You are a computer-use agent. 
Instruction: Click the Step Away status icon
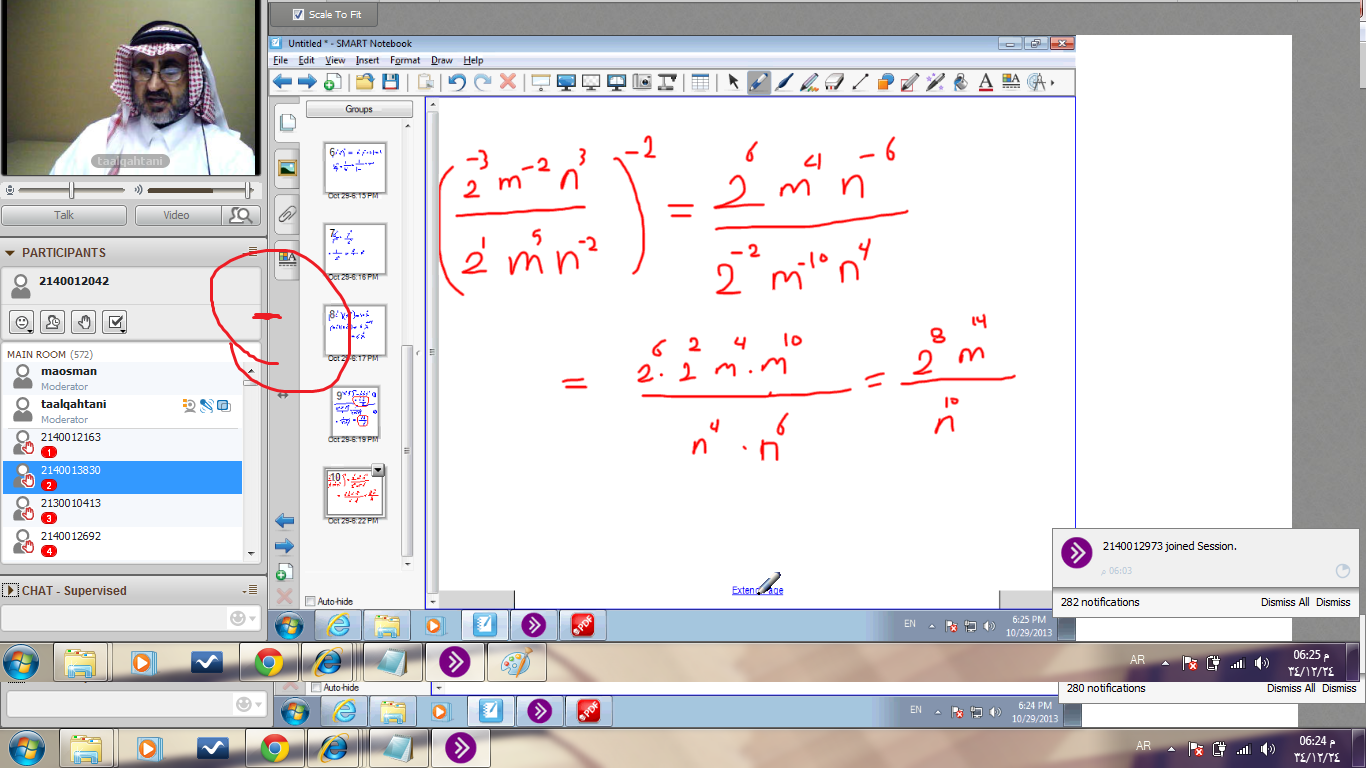[x=53, y=322]
